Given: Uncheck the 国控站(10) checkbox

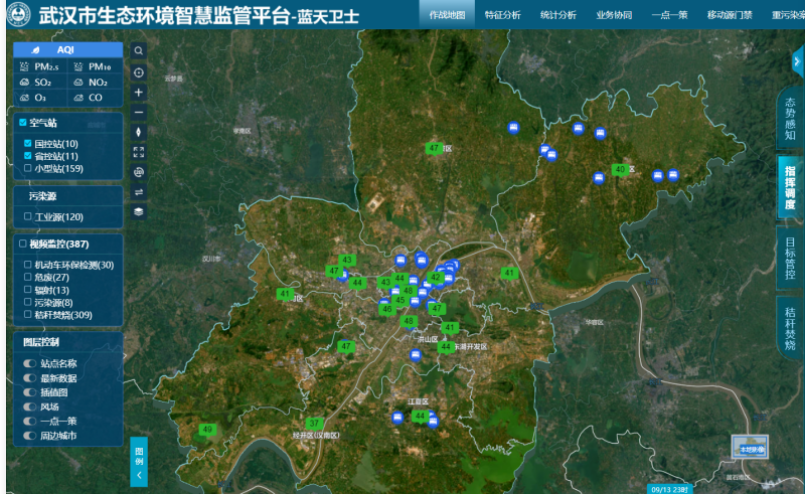Looking at the screenshot, I should tap(28, 144).
